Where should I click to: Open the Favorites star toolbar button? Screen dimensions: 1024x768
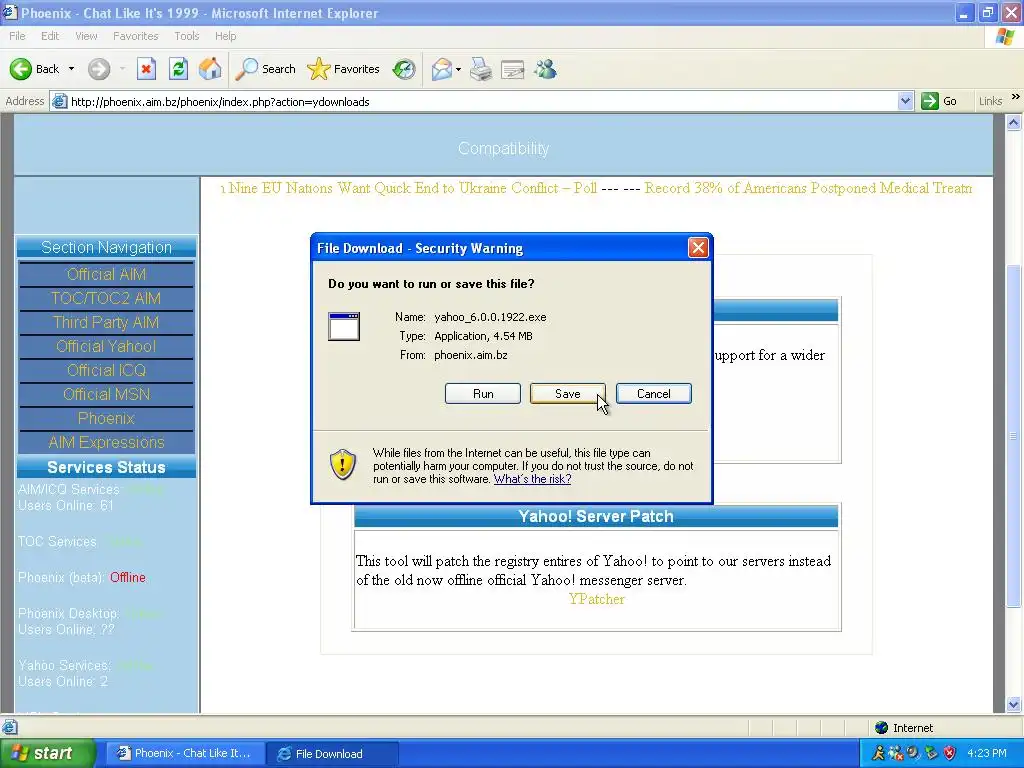pyautogui.click(x=344, y=69)
